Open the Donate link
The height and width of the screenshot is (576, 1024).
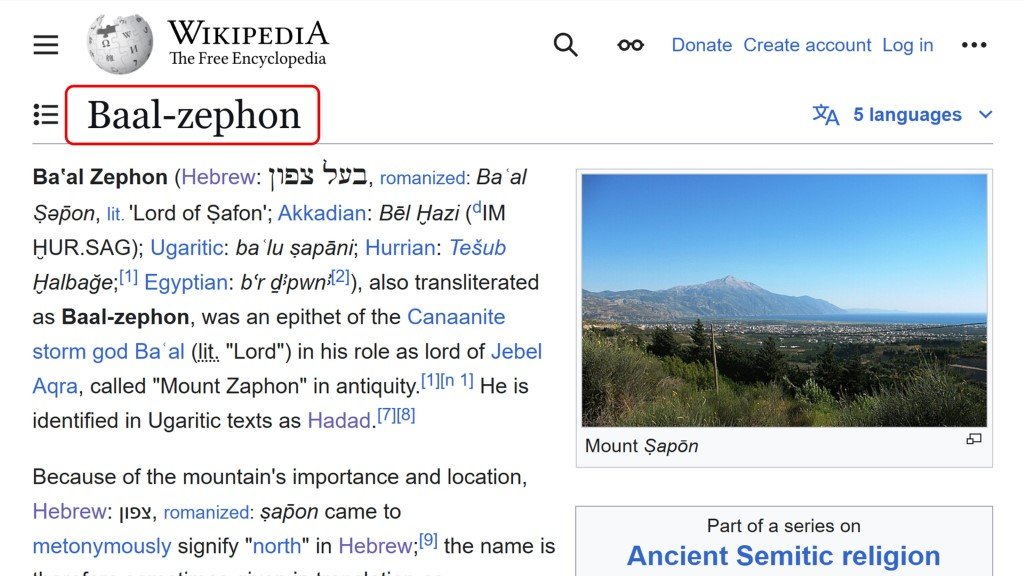(702, 44)
